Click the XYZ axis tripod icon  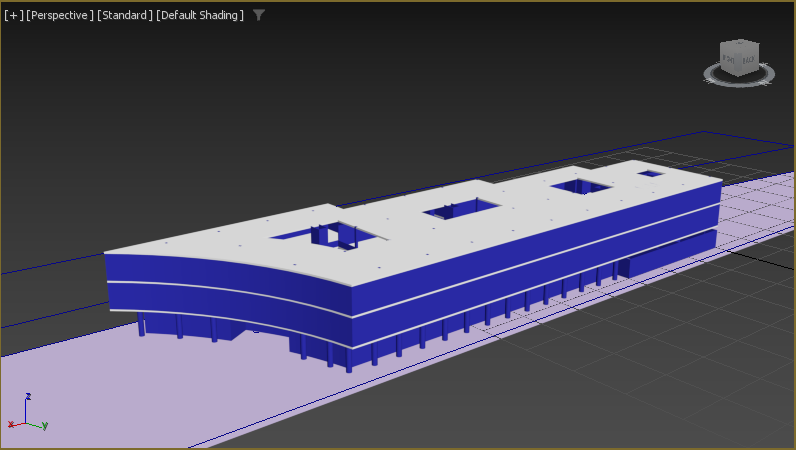(x=28, y=412)
